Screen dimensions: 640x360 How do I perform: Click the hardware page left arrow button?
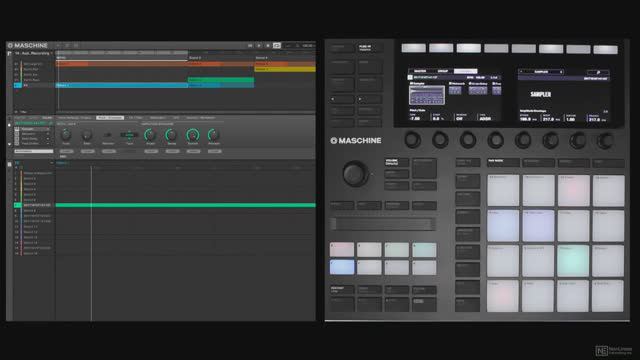click(x=342, y=99)
